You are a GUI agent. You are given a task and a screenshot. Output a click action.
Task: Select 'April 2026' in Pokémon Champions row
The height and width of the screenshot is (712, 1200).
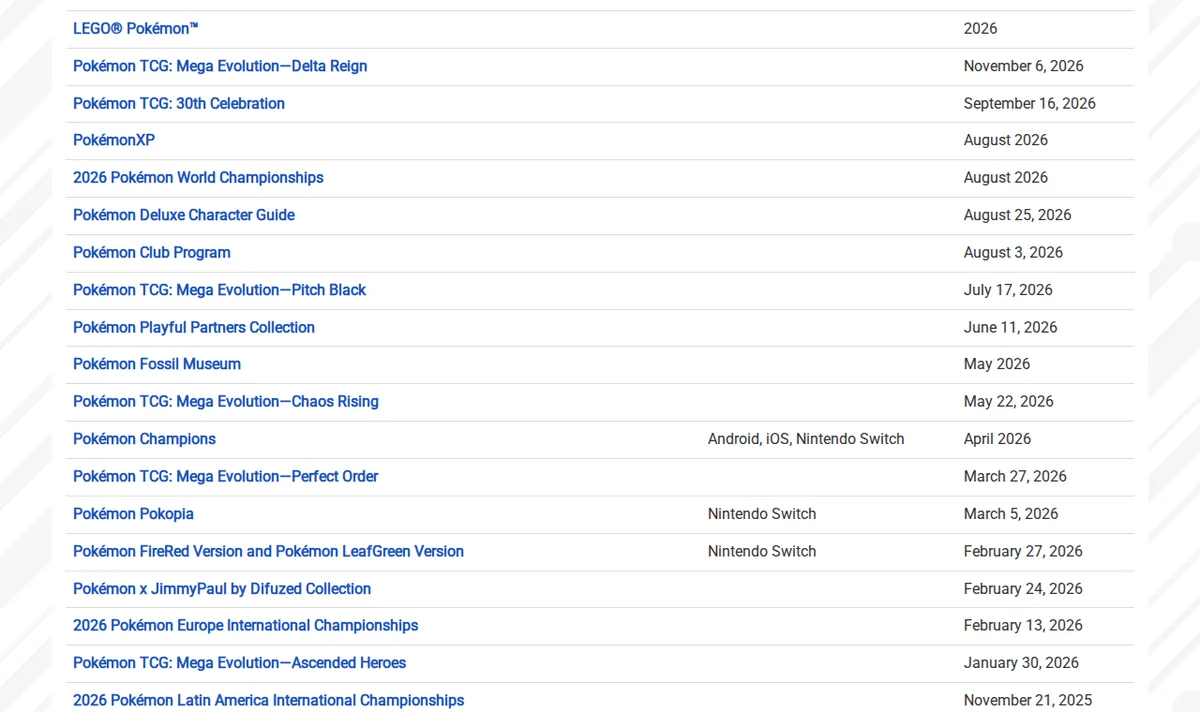[997, 439]
